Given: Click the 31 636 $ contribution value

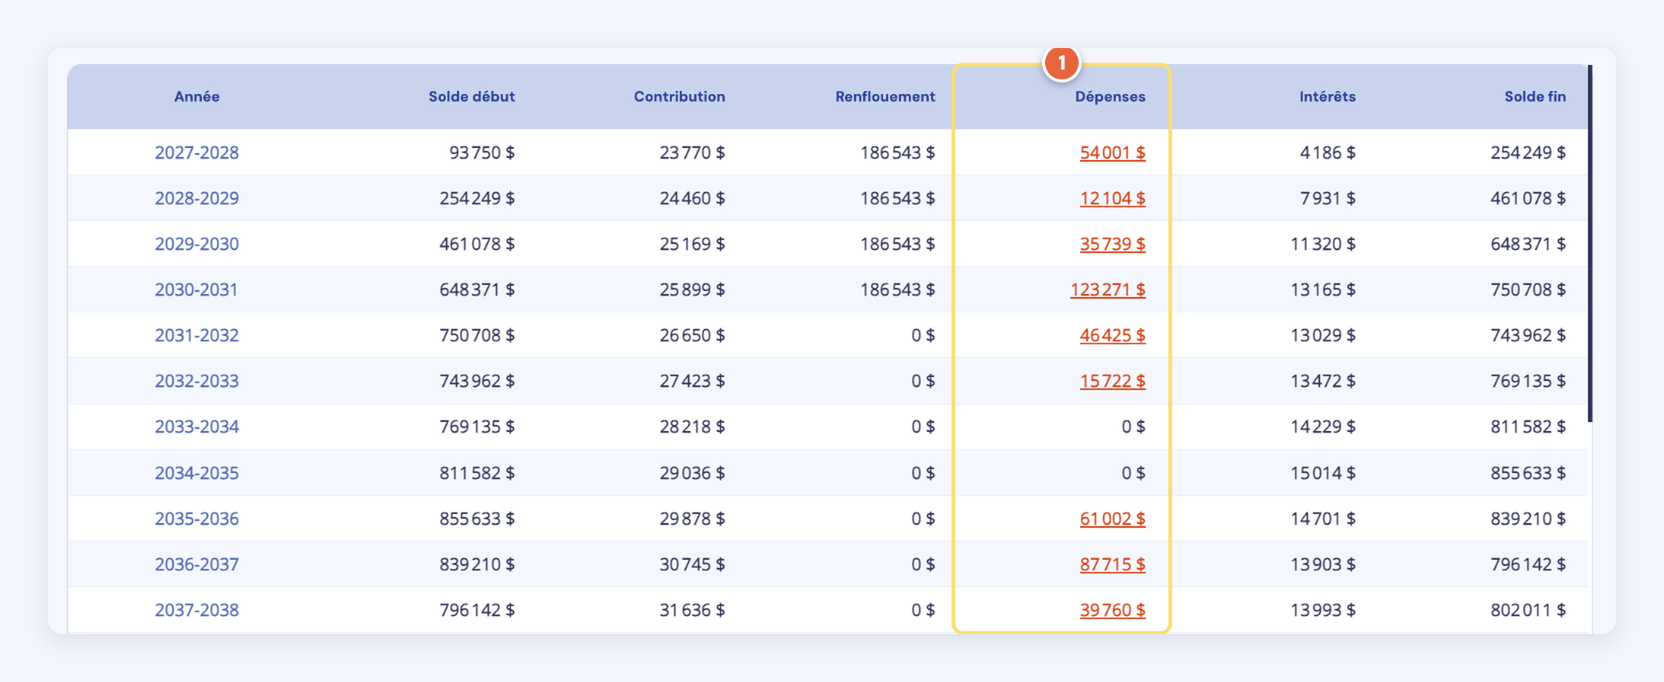Looking at the screenshot, I should coord(692,610).
